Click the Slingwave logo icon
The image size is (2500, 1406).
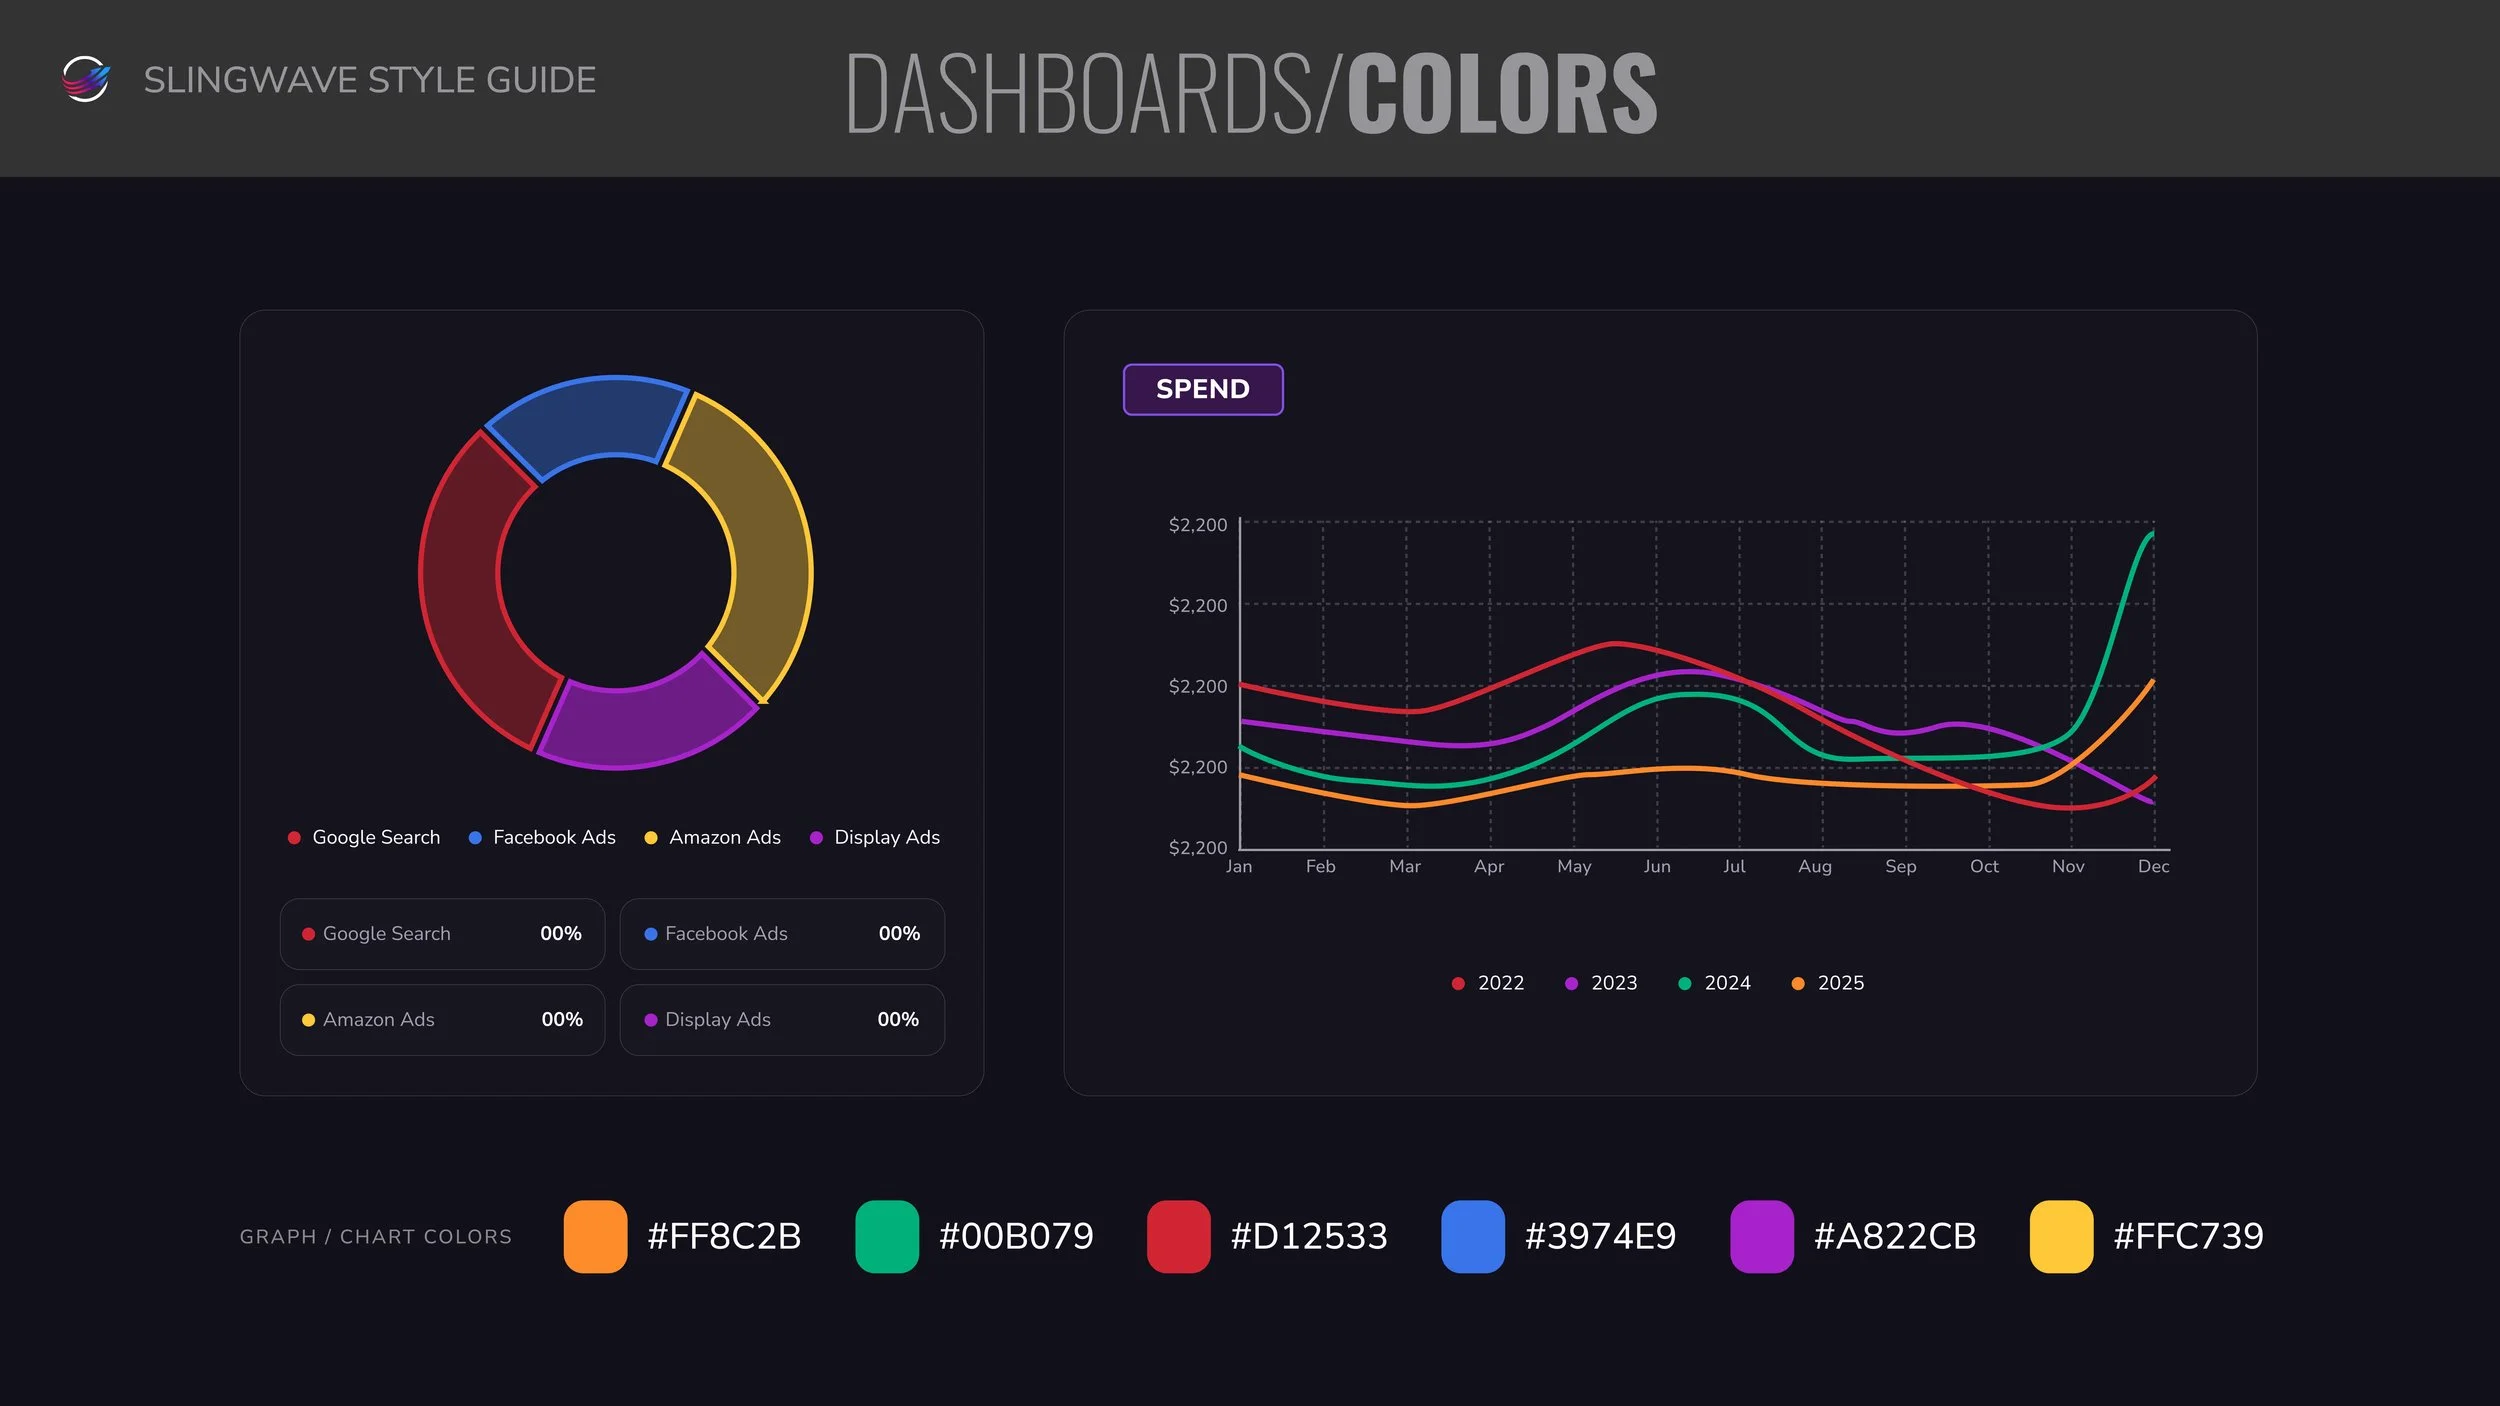pos(86,79)
